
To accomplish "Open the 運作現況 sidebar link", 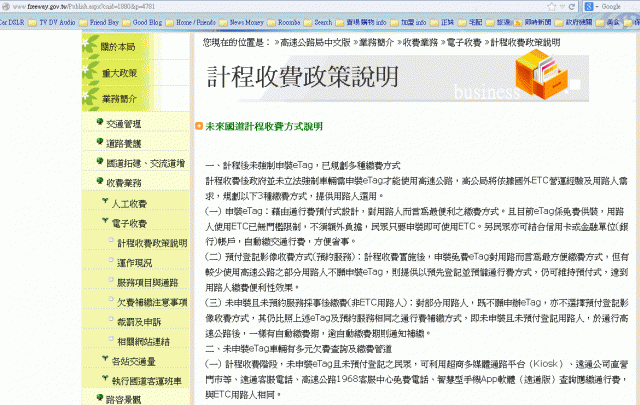I will 135,263.
